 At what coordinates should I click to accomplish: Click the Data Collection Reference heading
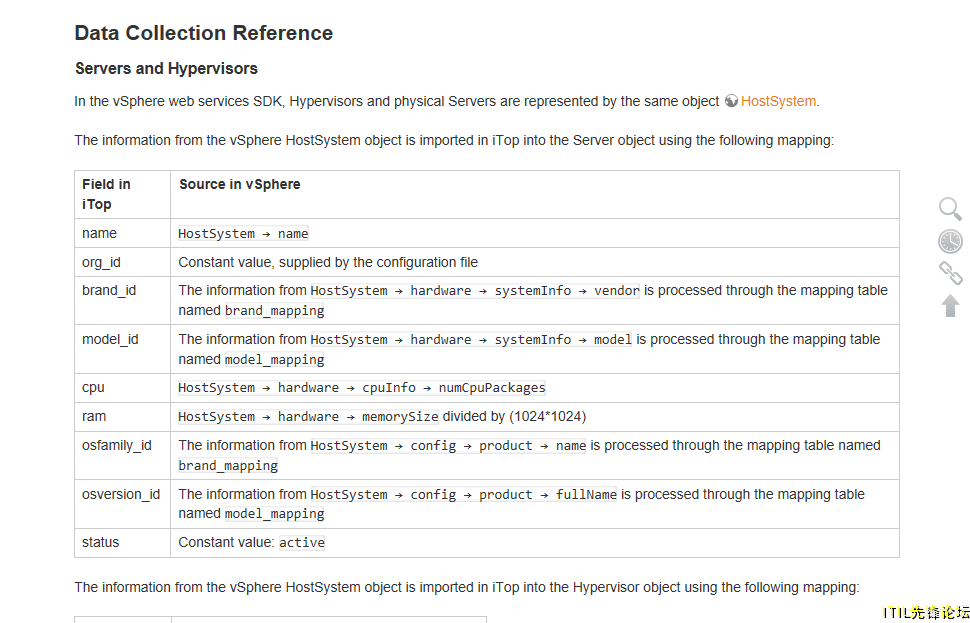click(204, 33)
